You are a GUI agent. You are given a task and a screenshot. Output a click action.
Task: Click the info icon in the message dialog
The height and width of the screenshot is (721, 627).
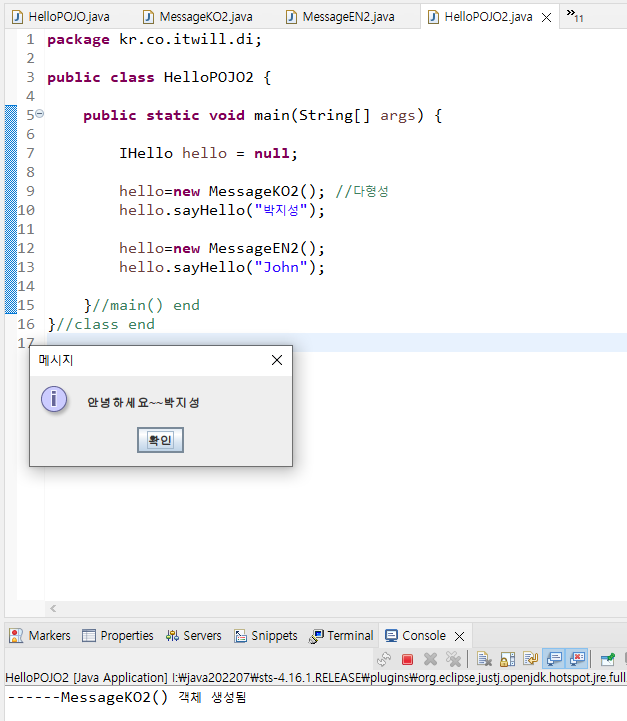54,399
